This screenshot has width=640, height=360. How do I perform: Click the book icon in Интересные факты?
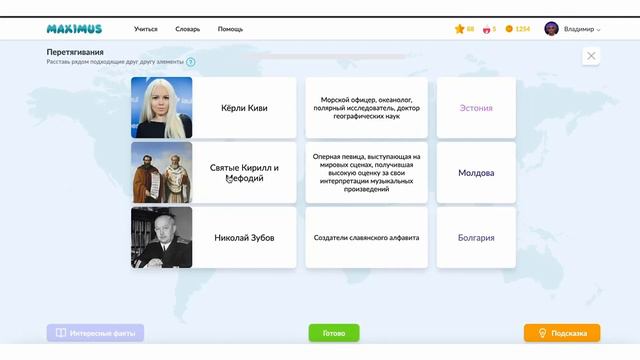(61, 333)
